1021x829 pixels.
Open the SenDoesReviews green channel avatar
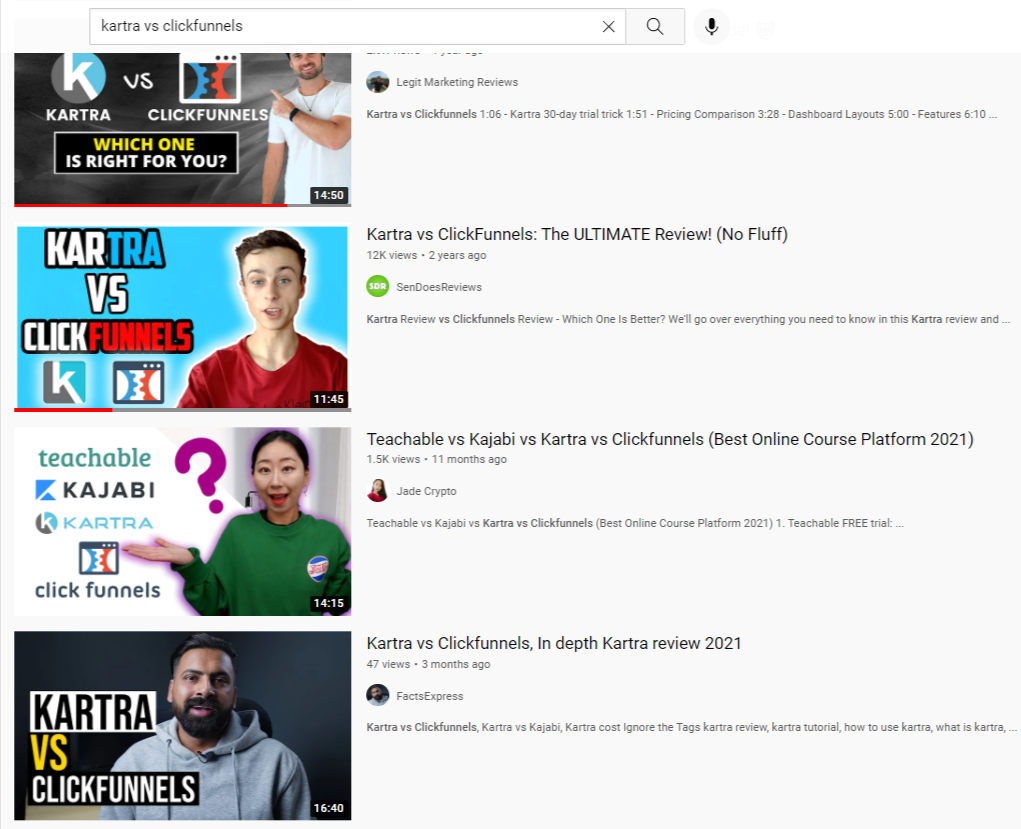click(378, 287)
